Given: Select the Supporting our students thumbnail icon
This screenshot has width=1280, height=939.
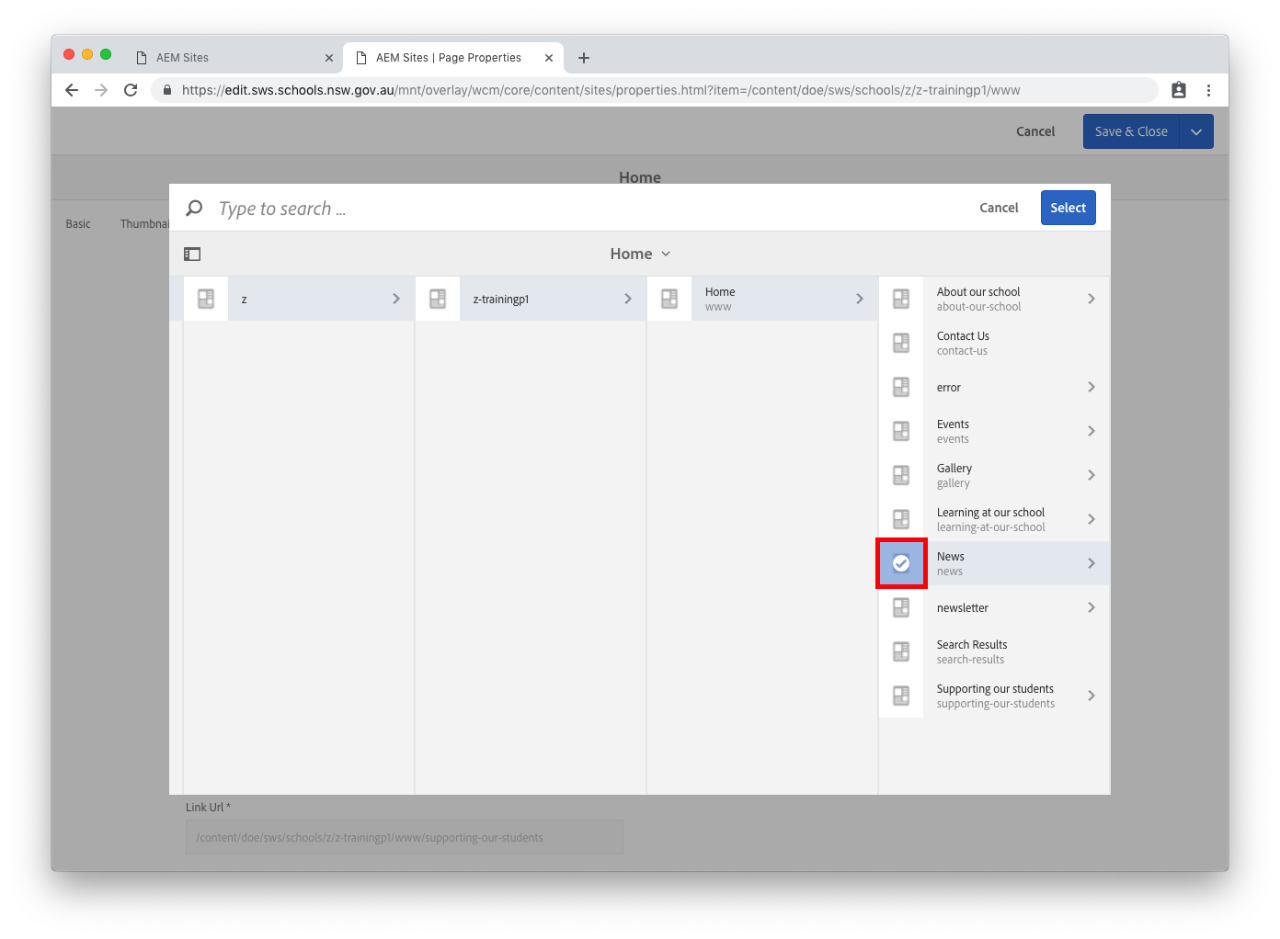Looking at the screenshot, I should 901,695.
